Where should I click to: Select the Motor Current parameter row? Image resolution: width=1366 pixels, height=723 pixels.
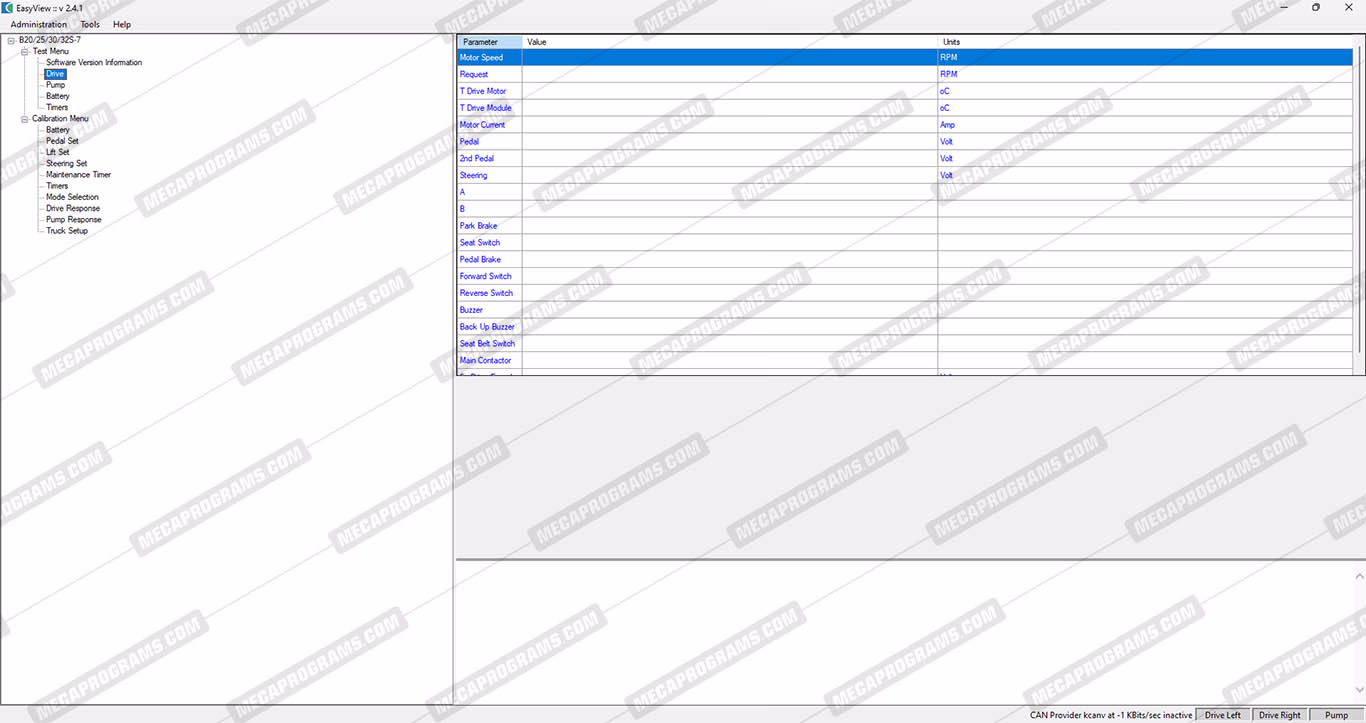click(x=482, y=125)
